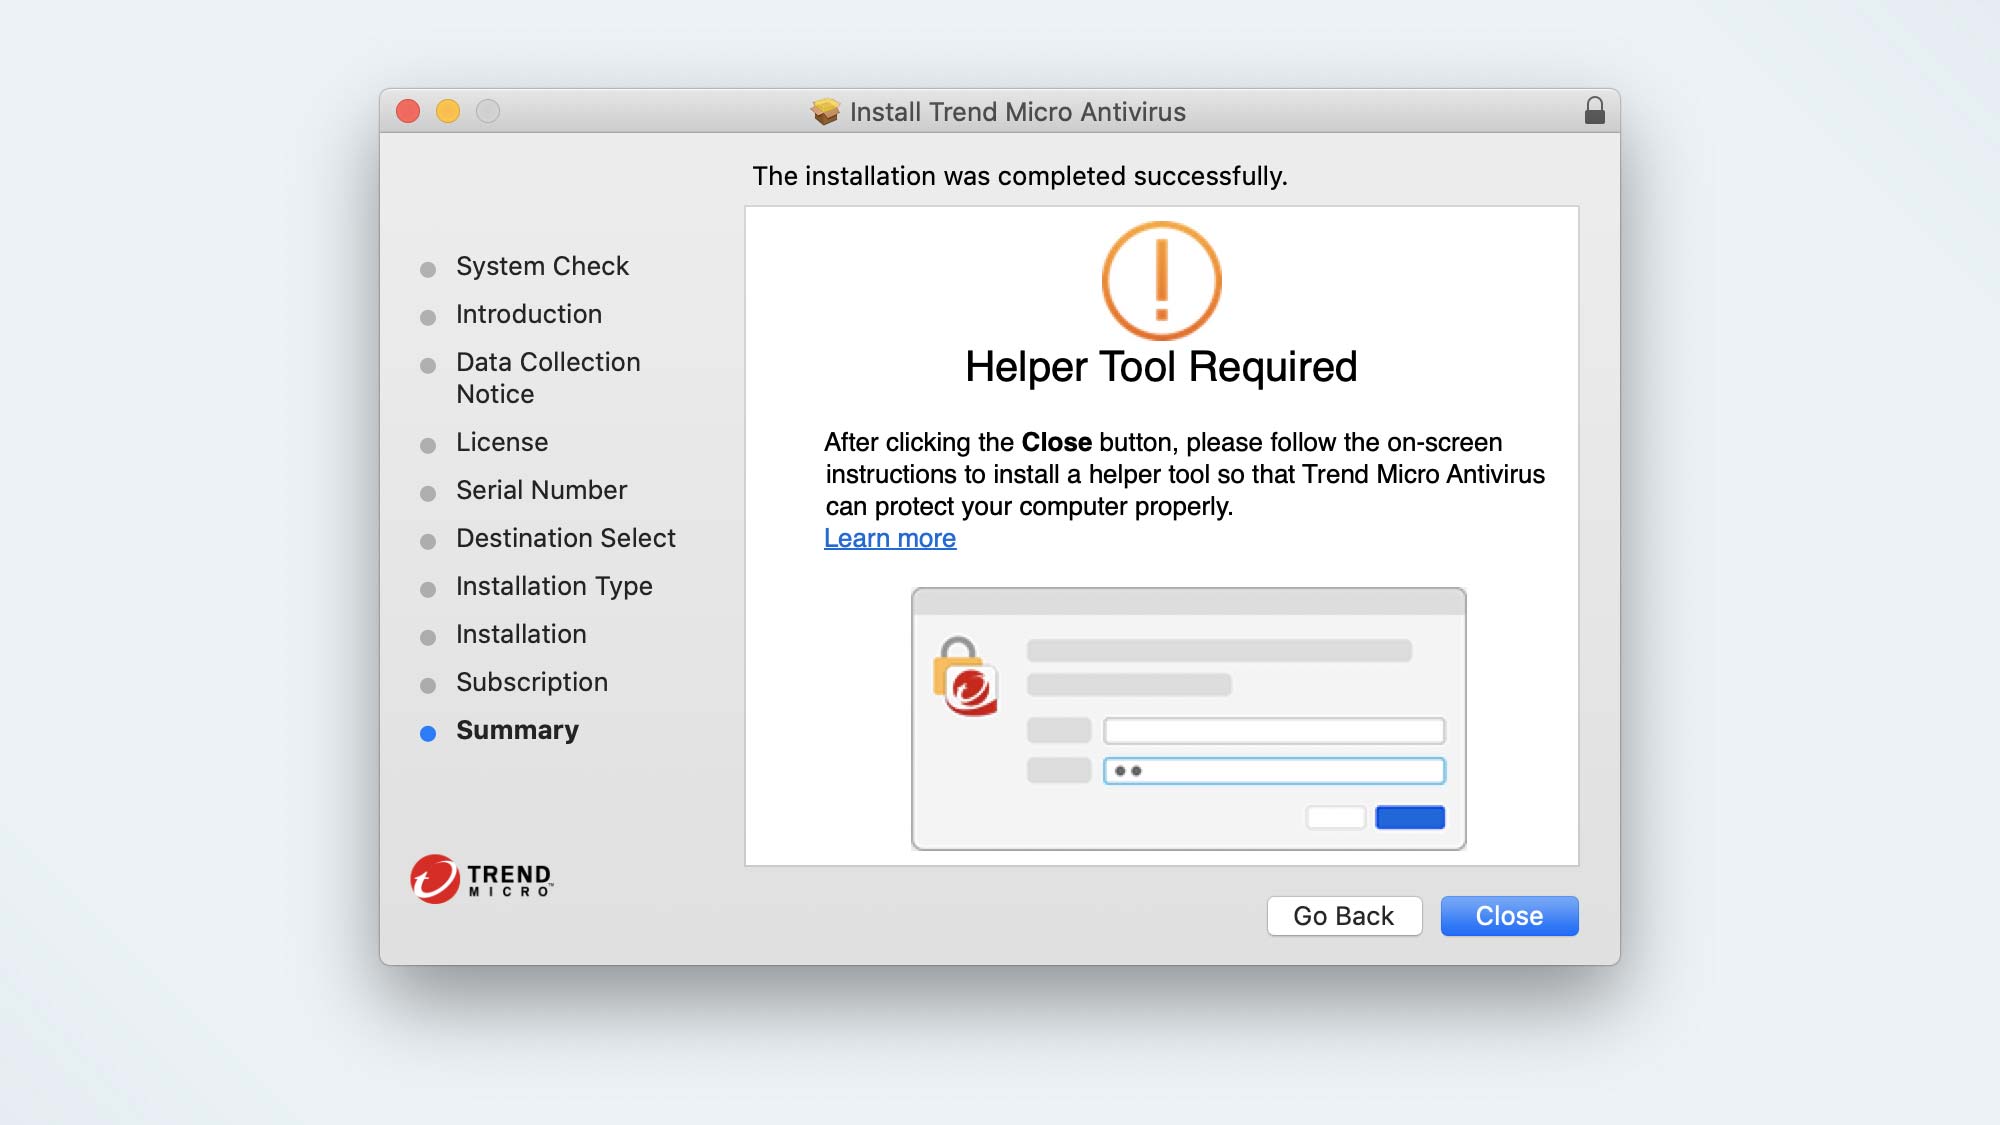Click the installation completed successfully message

[1020, 176]
